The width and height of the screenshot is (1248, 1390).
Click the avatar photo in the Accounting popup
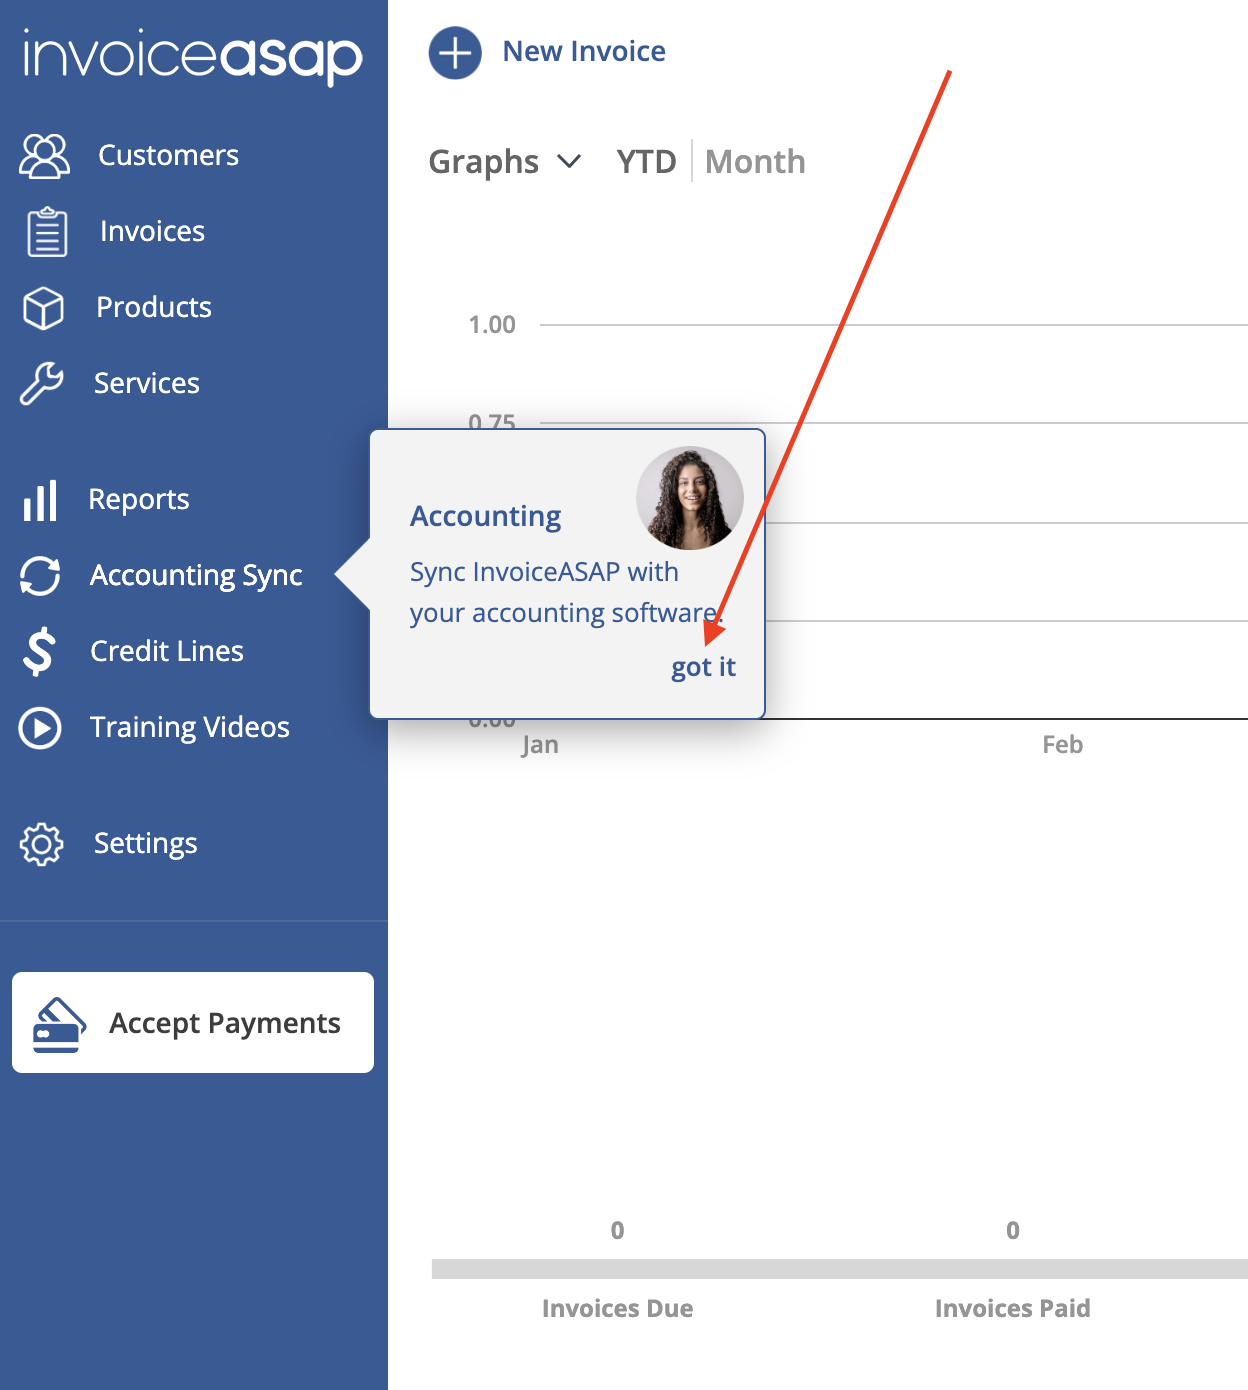click(689, 497)
